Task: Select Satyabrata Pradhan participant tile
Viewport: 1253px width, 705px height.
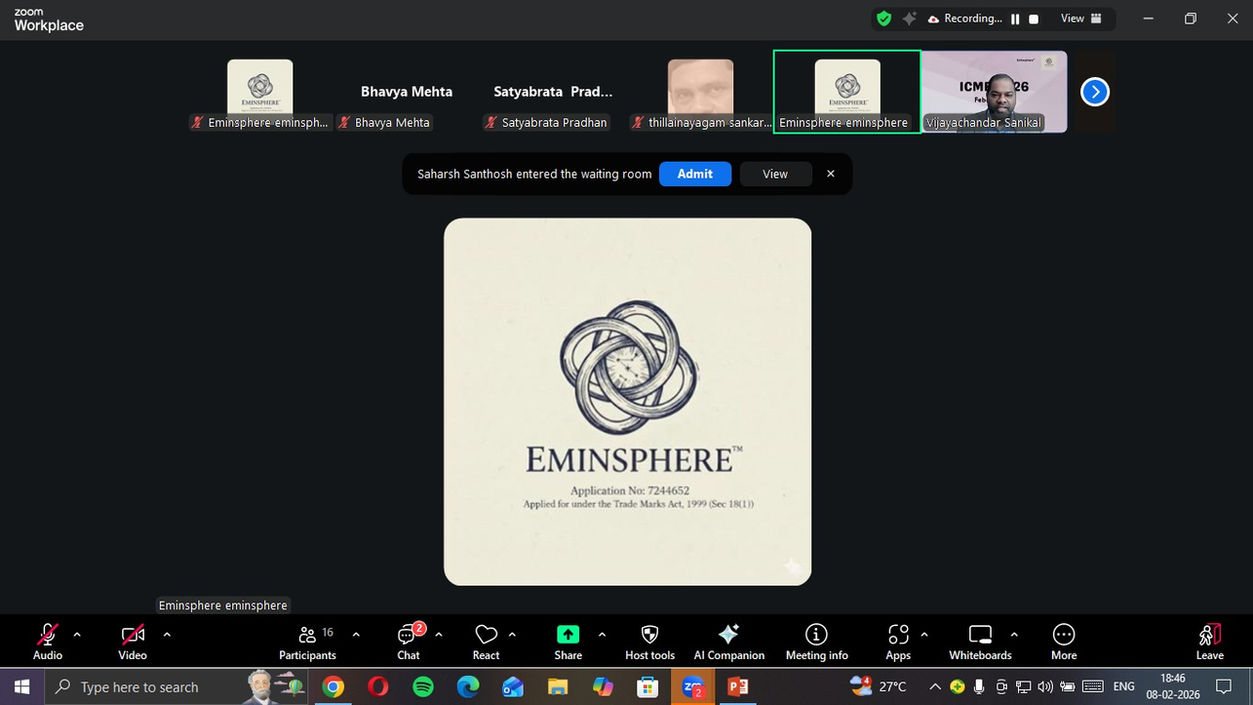Action: pyautogui.click(x=553, y=92)
